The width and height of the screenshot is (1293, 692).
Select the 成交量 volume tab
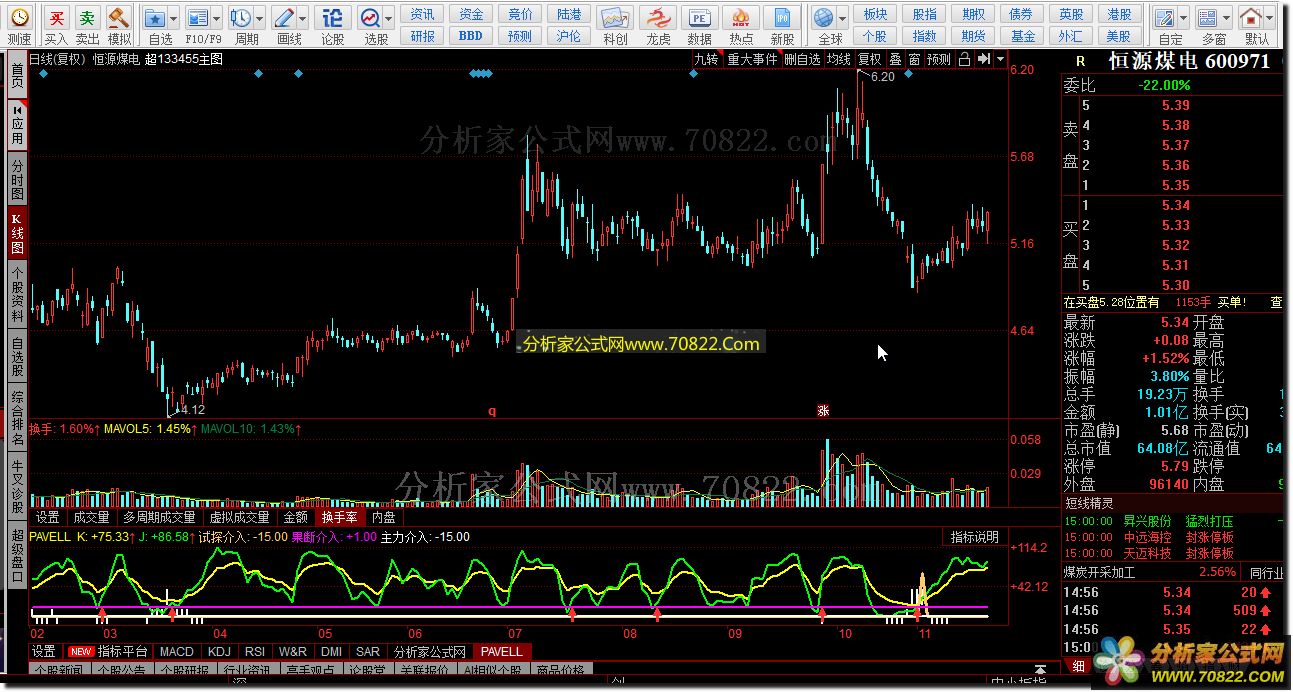tap(91, 517)
